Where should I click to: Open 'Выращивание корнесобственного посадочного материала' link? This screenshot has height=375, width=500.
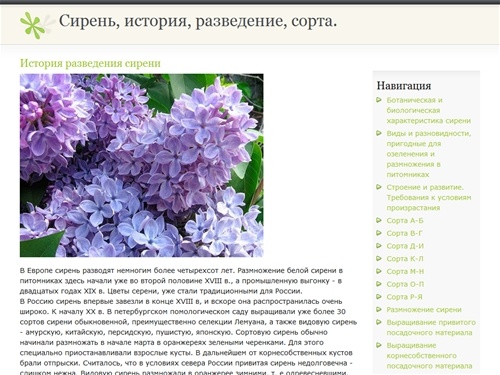(x=429, y=356)
